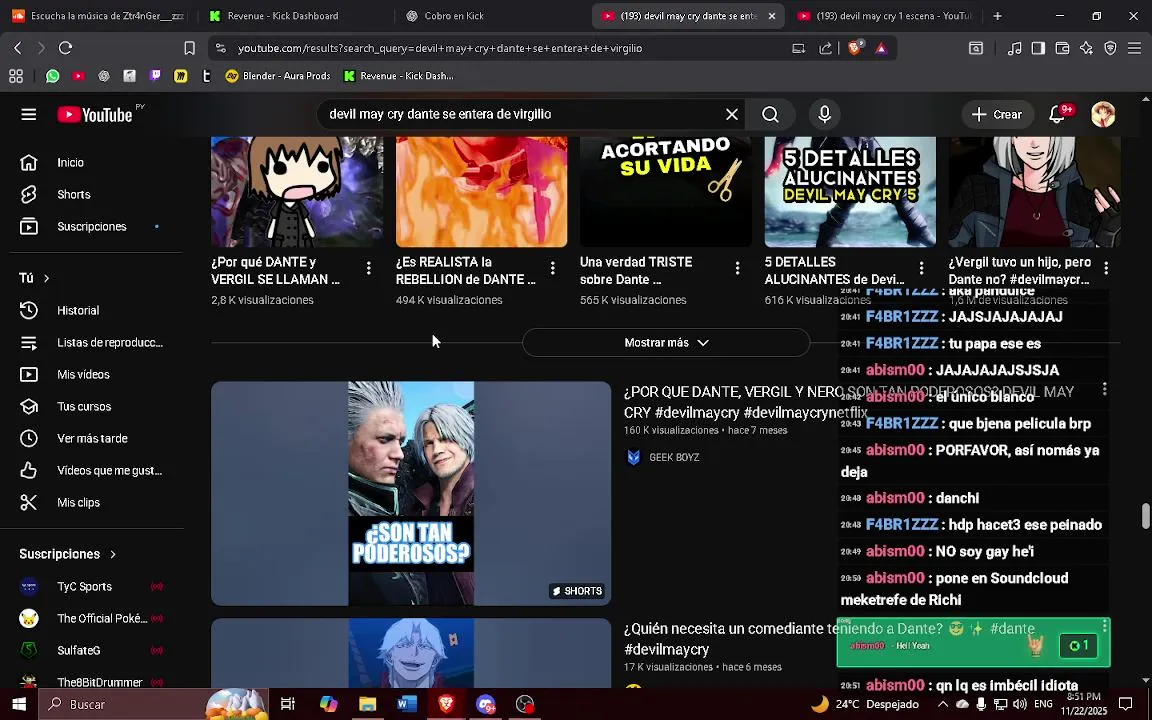This screenshot has width=1152, height=720.
Task: Click the YouTube logo
Action: point(95,115)
